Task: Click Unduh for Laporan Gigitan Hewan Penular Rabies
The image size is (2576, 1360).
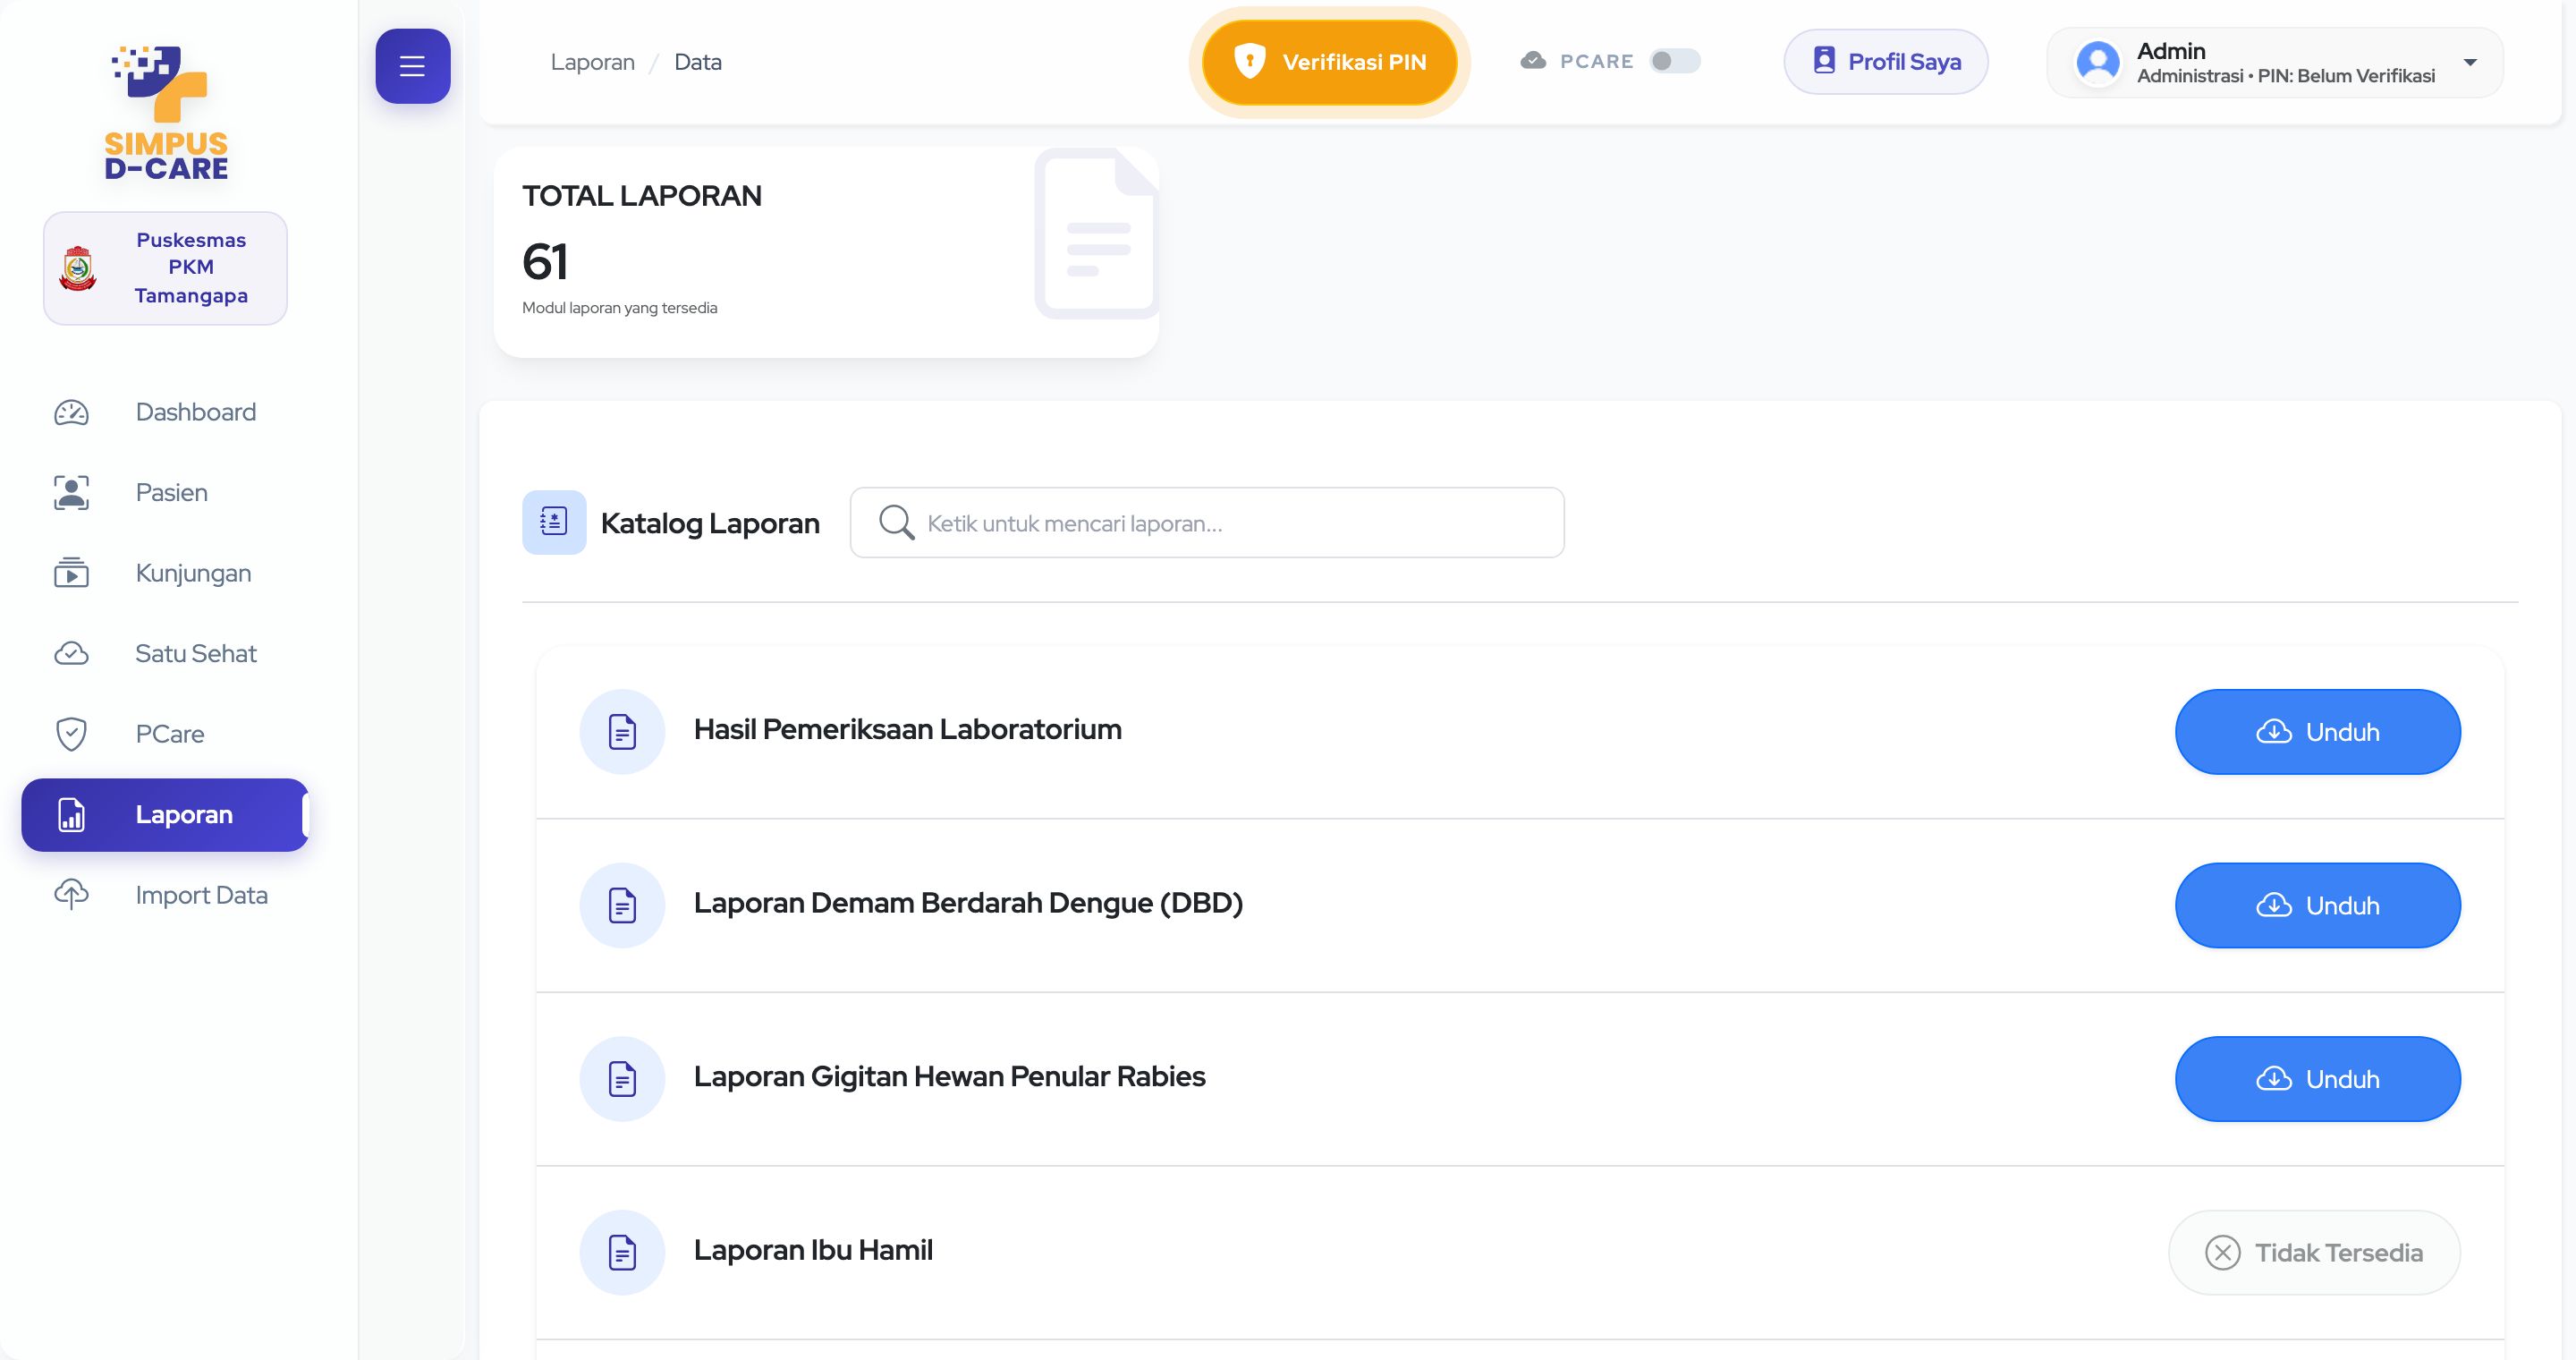Action: (2317, 1079)
